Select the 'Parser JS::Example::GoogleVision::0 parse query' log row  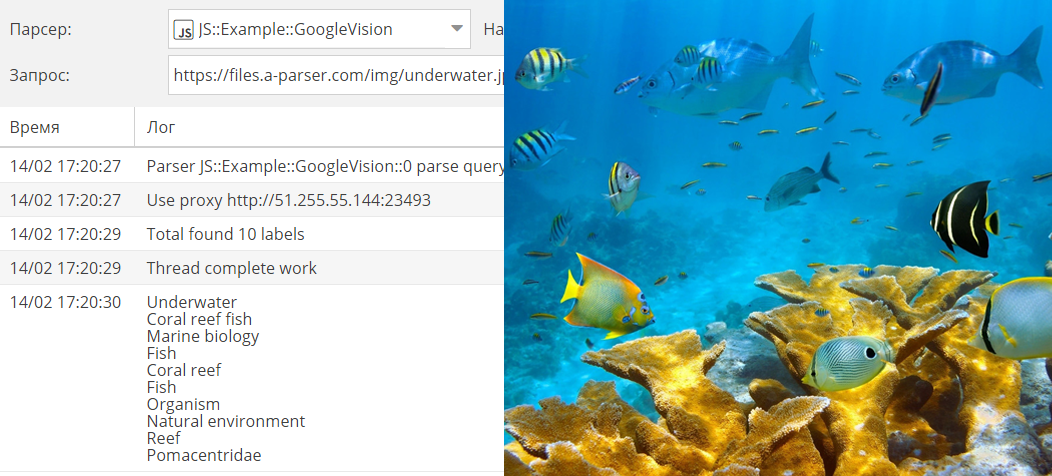tap(252, 166)
